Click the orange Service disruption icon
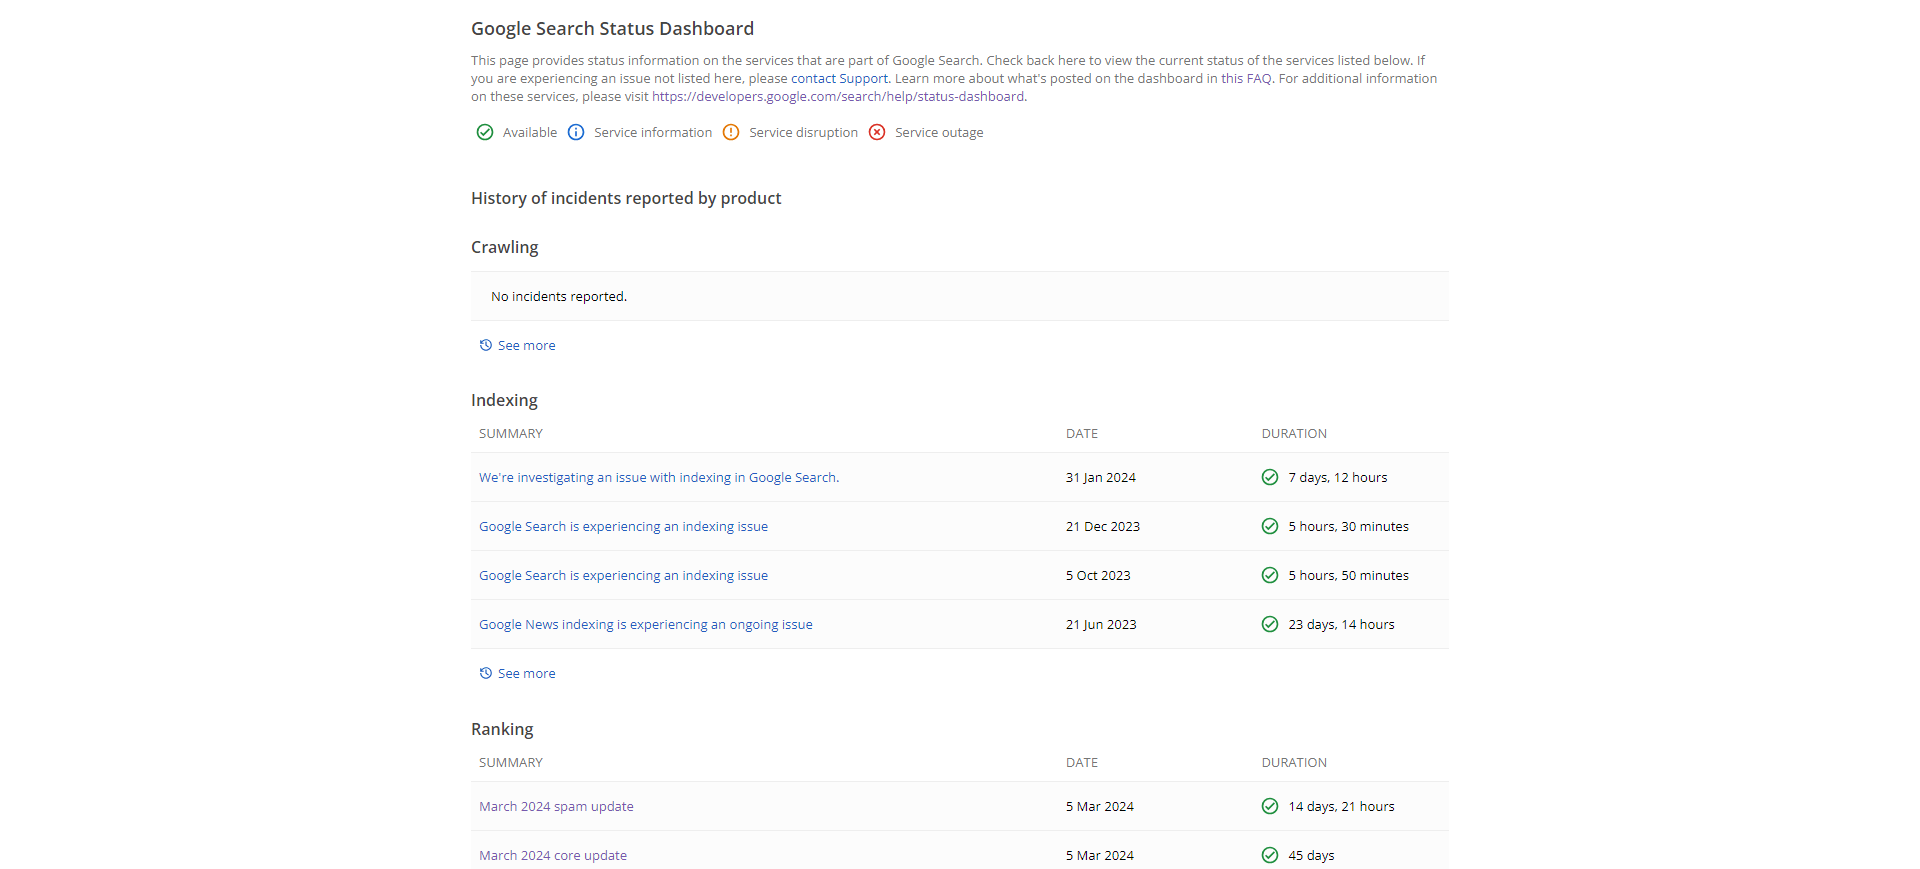The height and width of the screenshot is (869, 1920). [x=731, y=132]
